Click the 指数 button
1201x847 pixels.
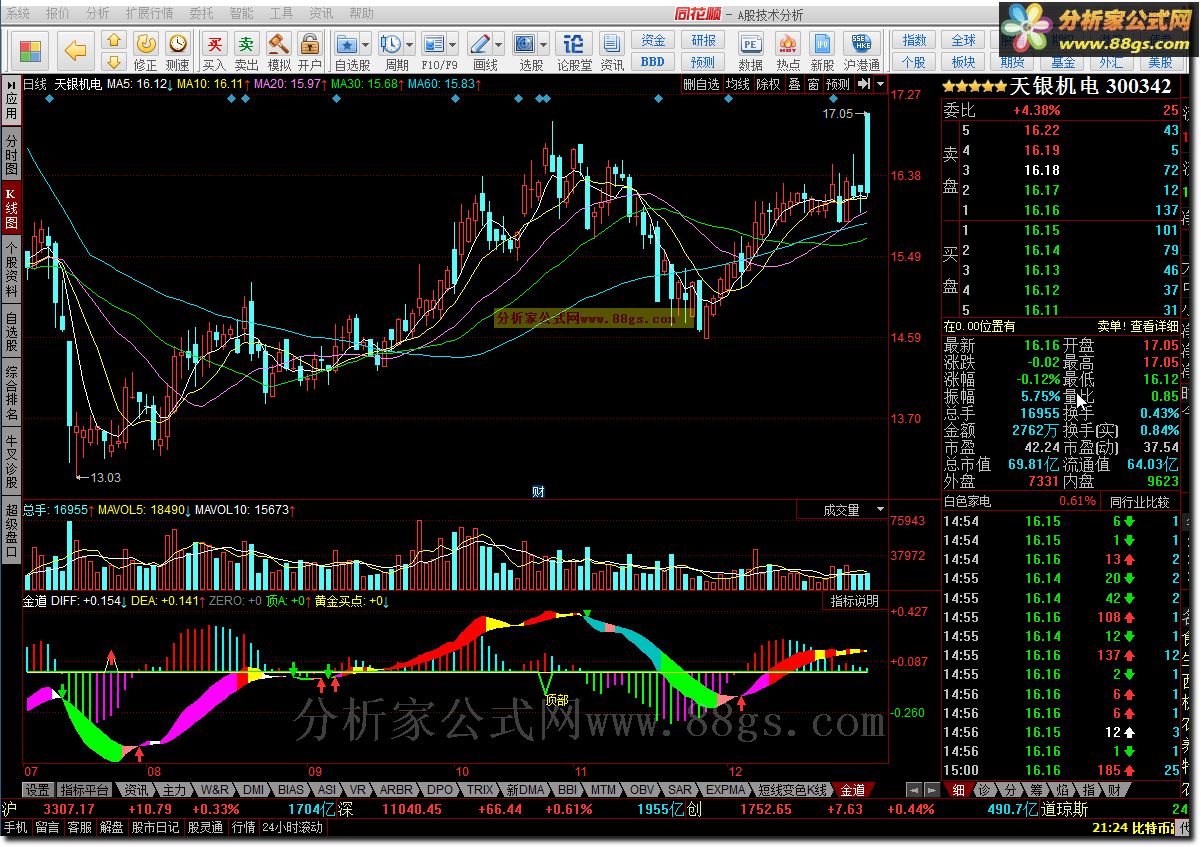[x=914, y=40]
